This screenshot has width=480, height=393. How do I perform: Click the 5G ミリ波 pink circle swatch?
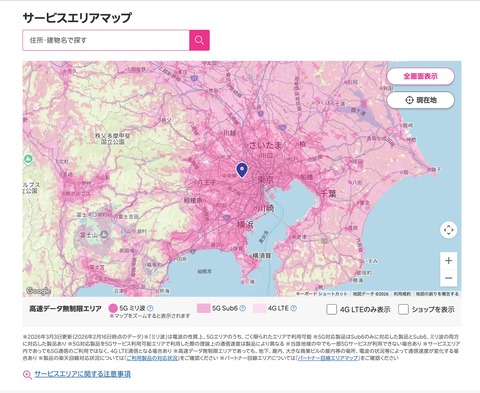(x=113, y=308)
